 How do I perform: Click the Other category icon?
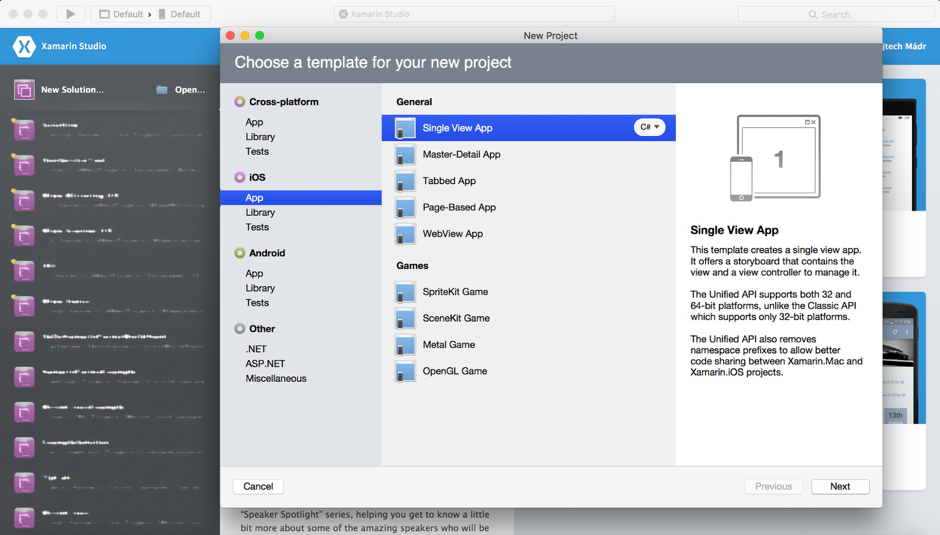(x=240, y=328)
